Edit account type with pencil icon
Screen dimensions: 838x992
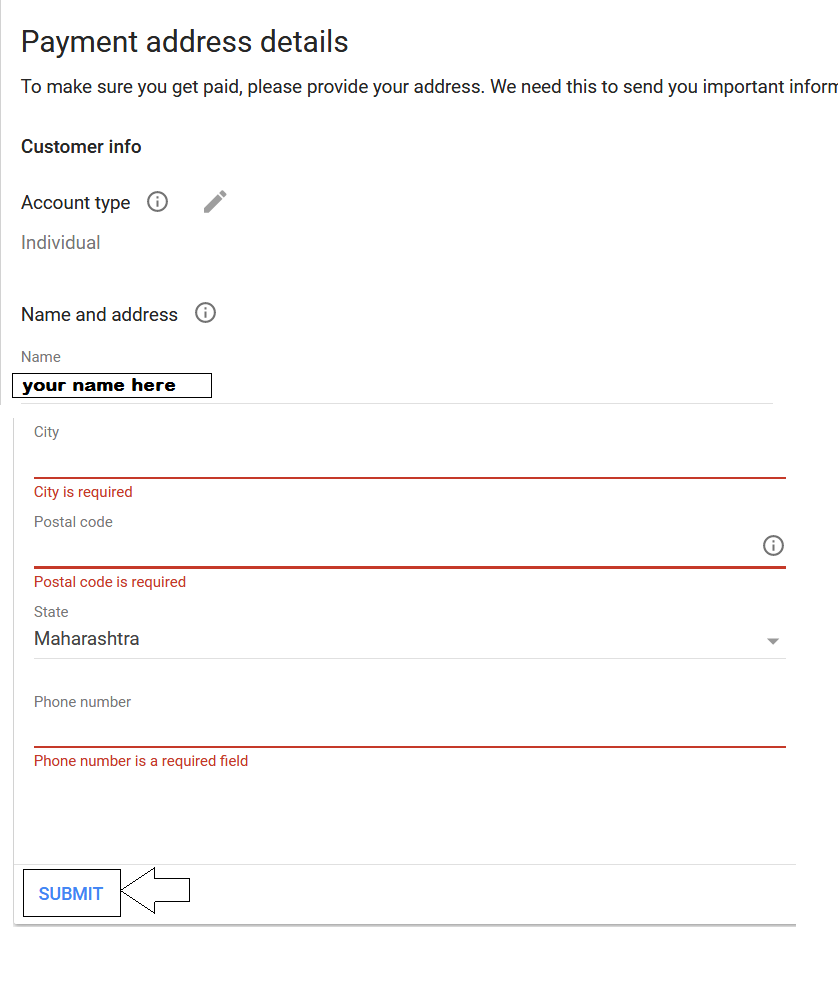coord(215,202)
